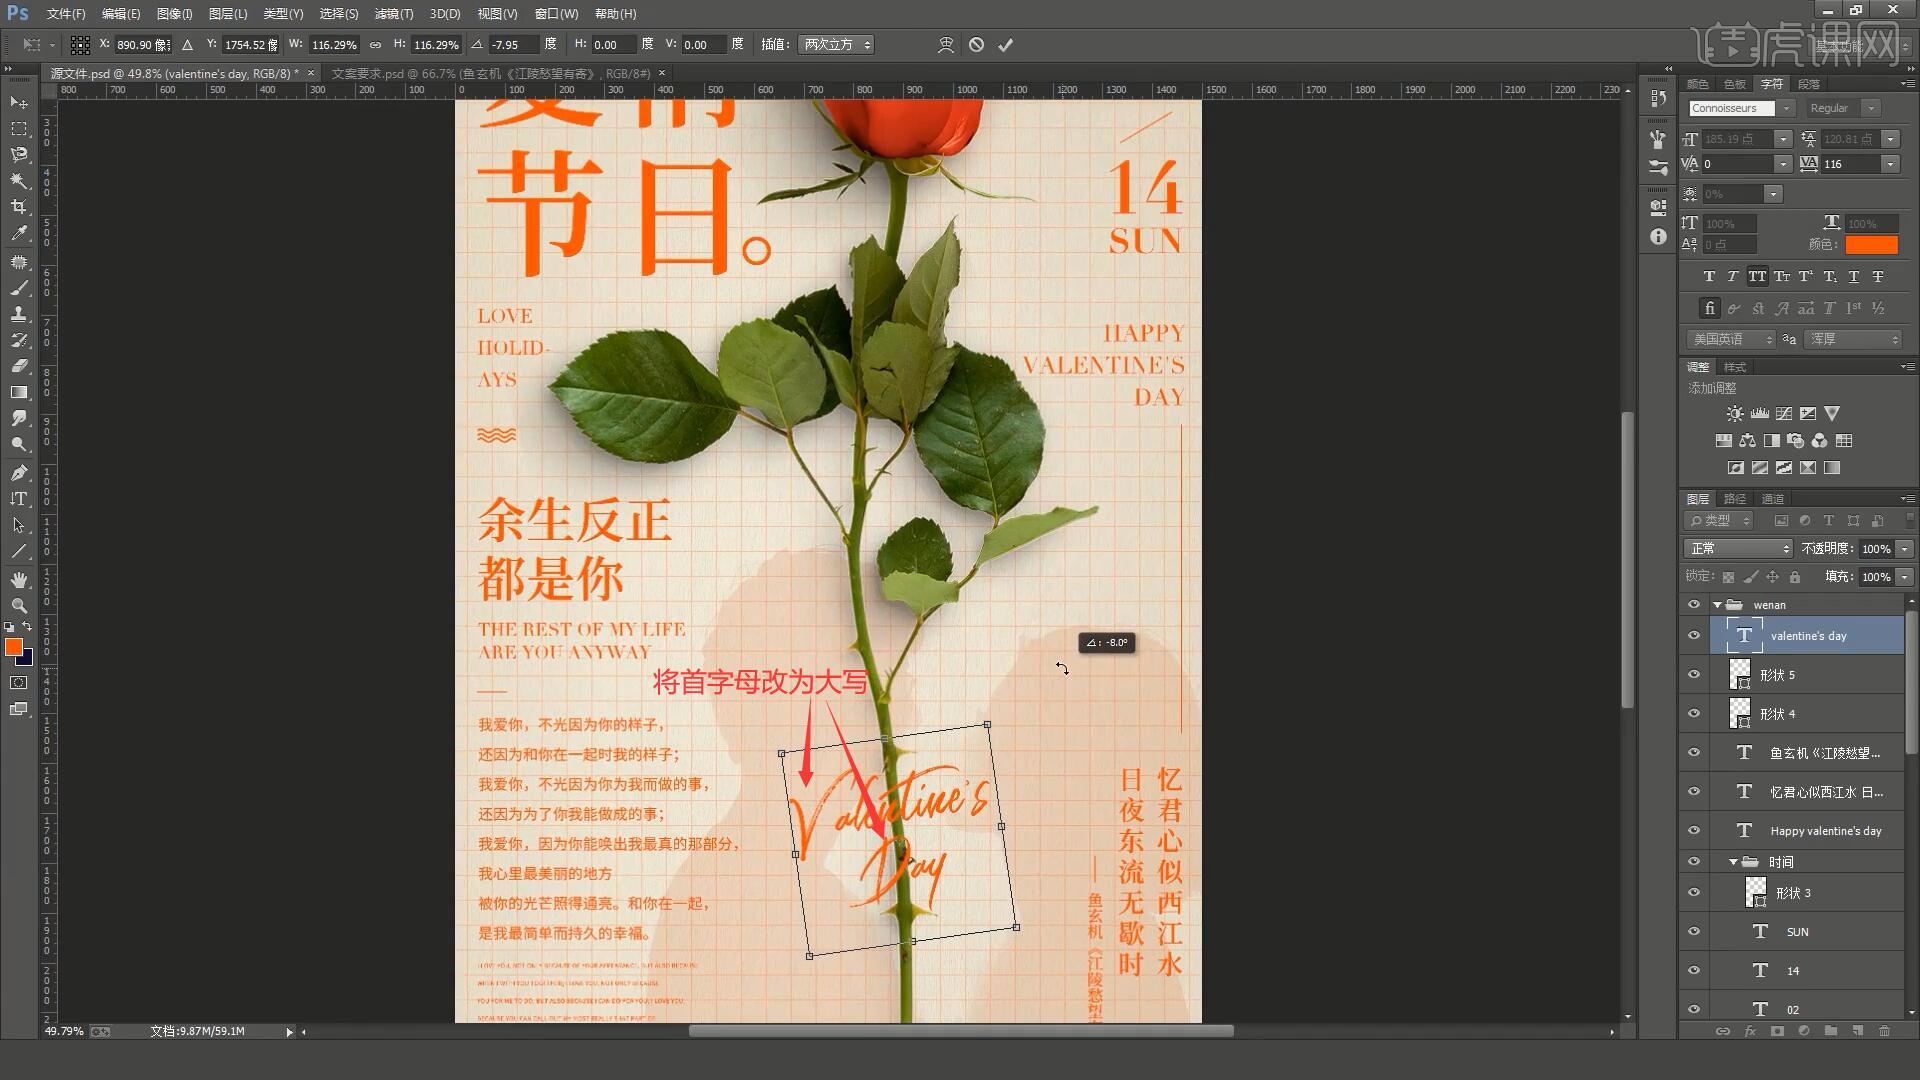Open the 窗口(W) menu
This screenshot has height=1080, width=1920.
556,14
